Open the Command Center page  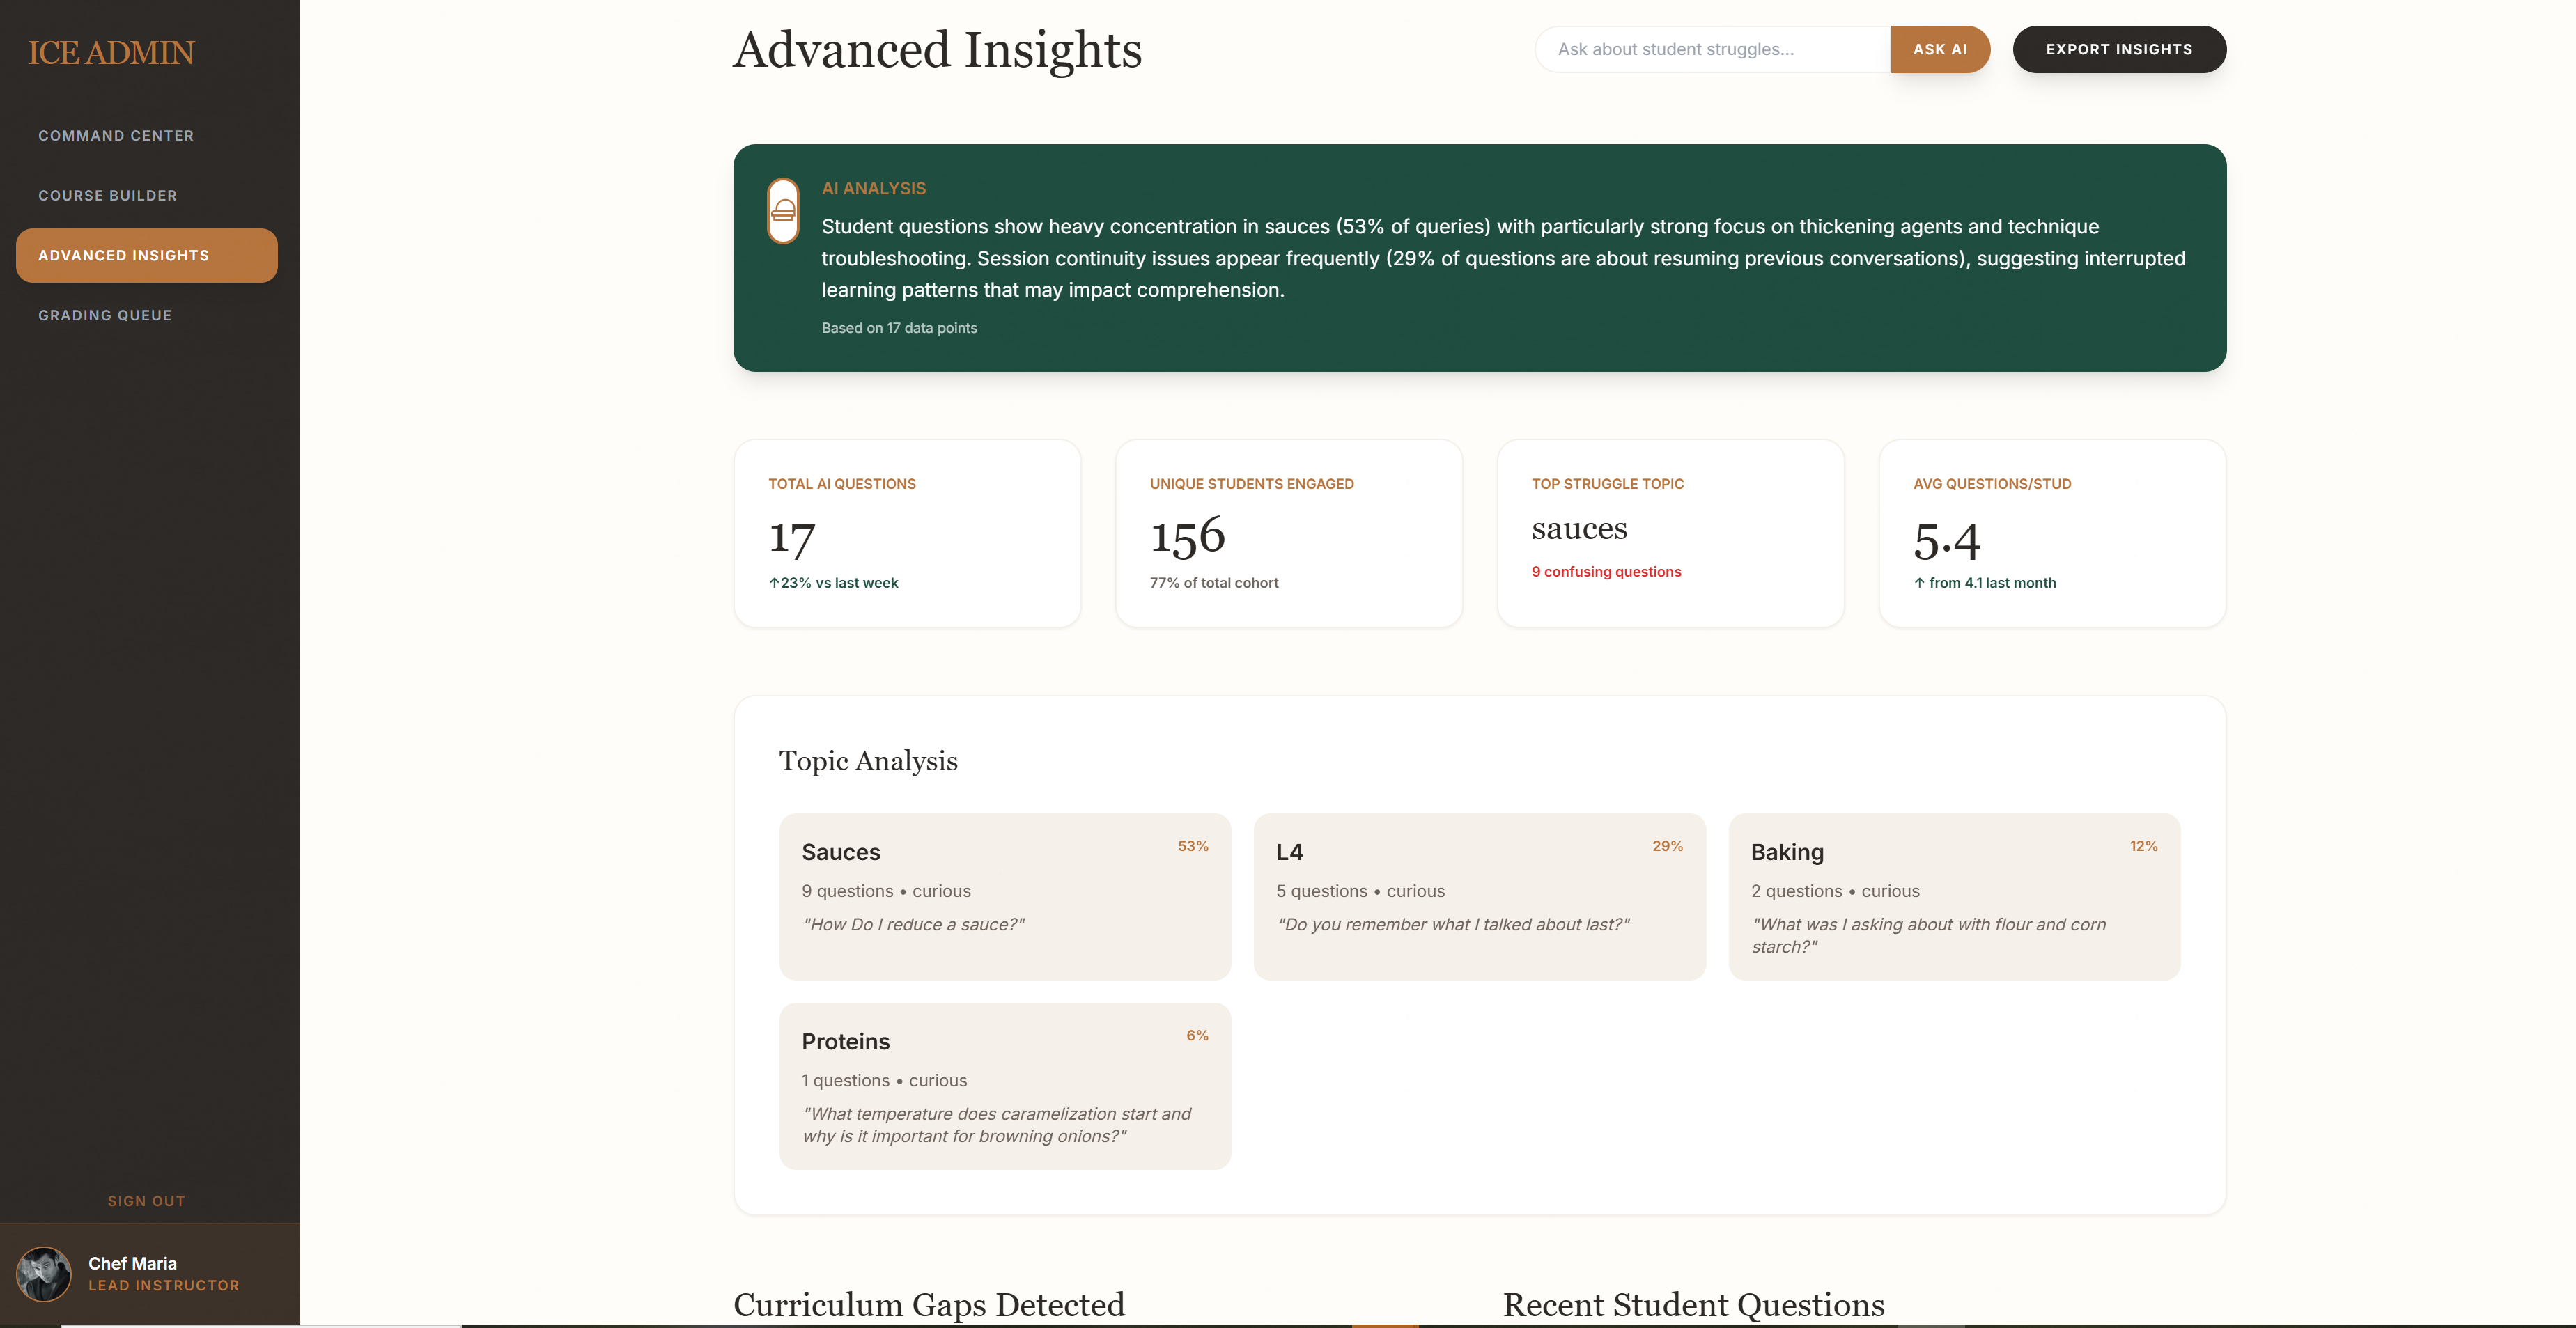click(x=116, y=136)
